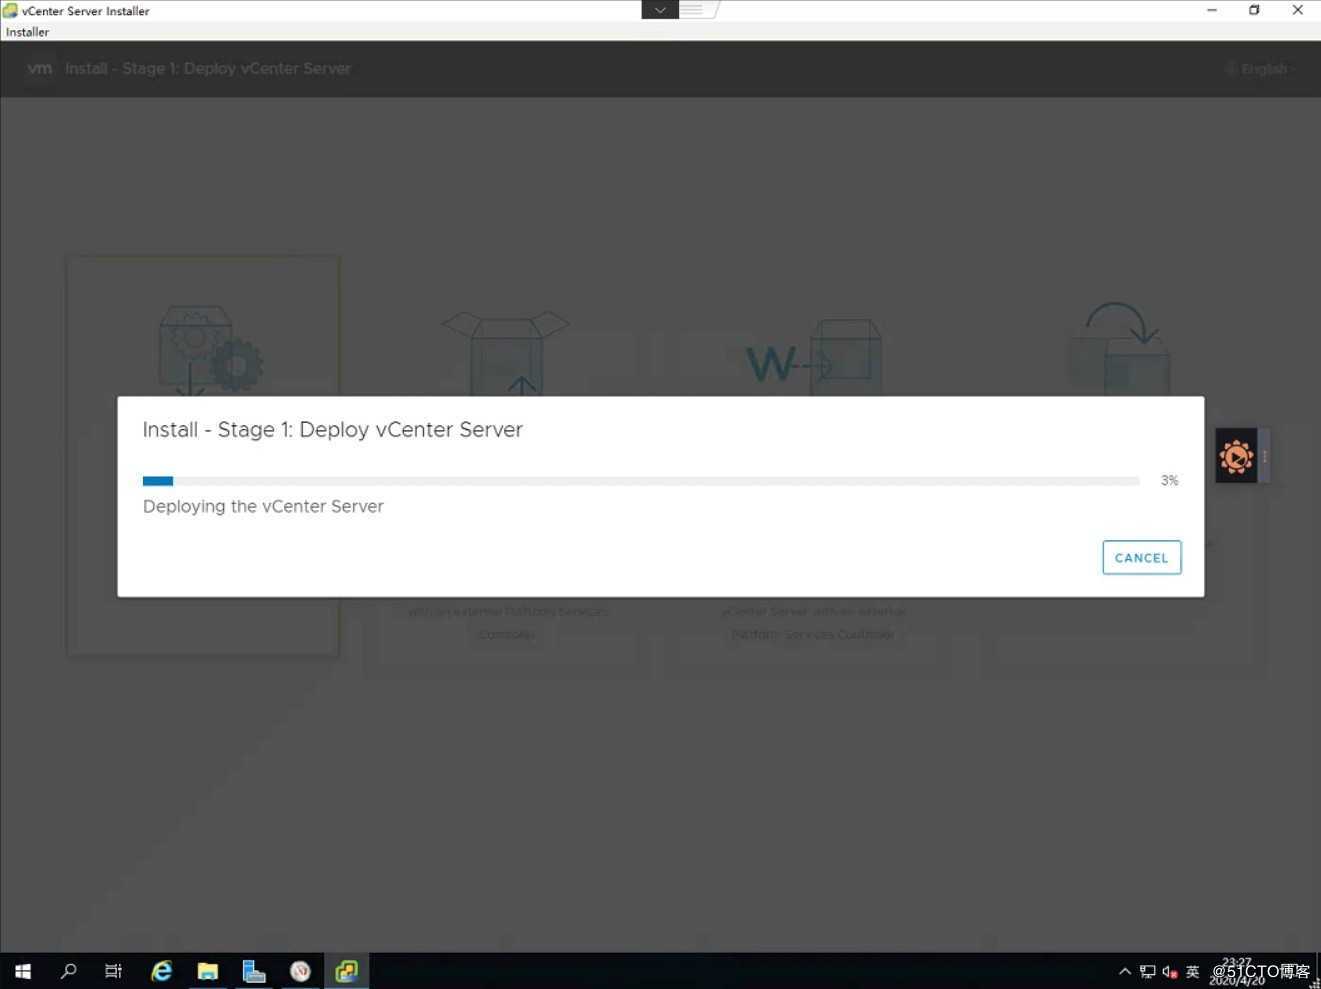Open the Installer menu
The image size is (1321, 989).
[27, 32]
